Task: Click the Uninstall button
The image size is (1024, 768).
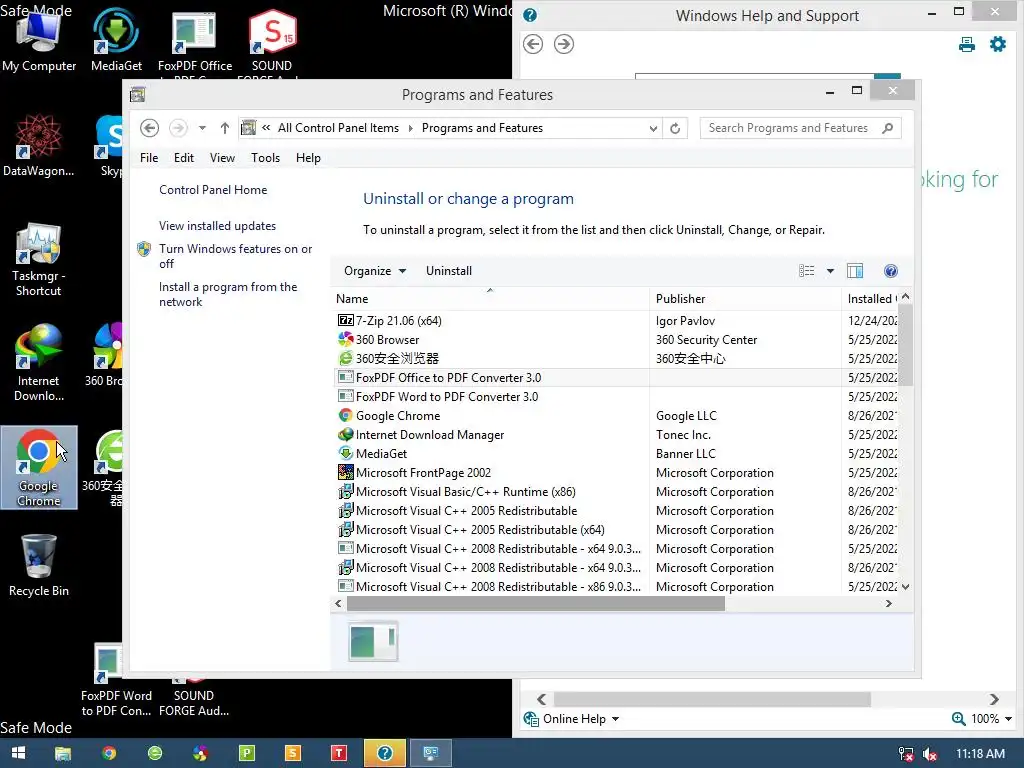Action: [x=449, y=271]
